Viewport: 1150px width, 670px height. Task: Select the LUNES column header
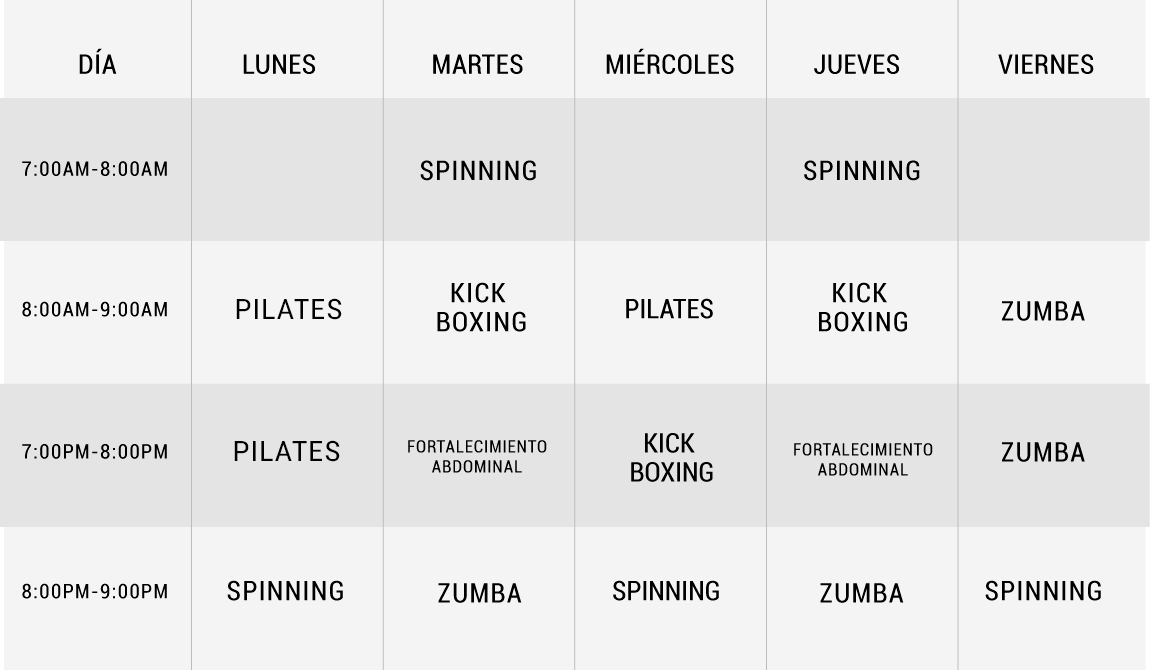coord(279,65)
